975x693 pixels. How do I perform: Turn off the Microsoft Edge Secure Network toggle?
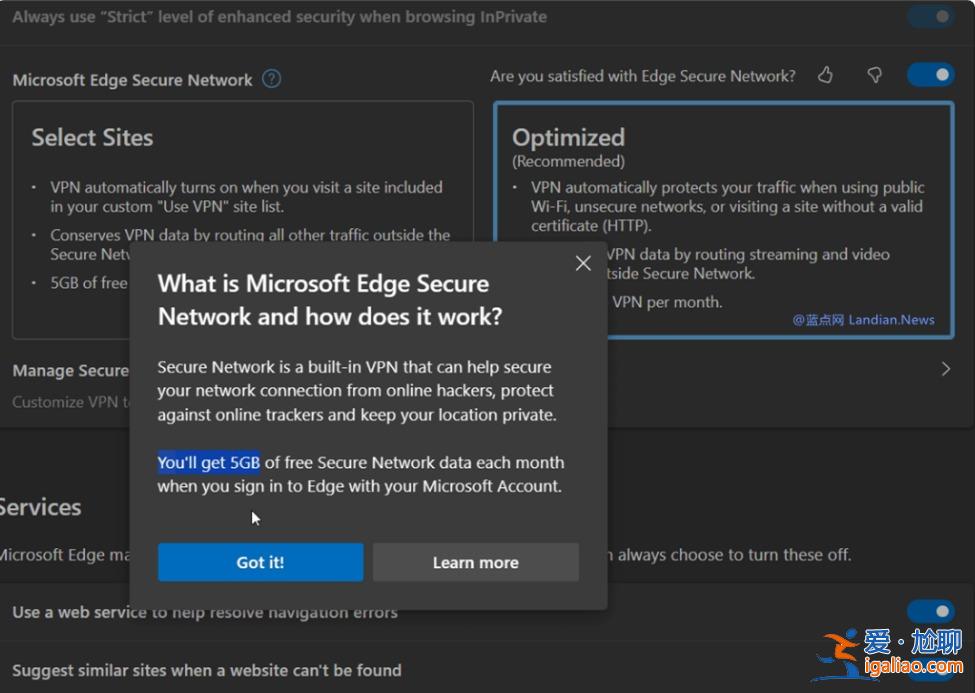click(x=930, y=74)
